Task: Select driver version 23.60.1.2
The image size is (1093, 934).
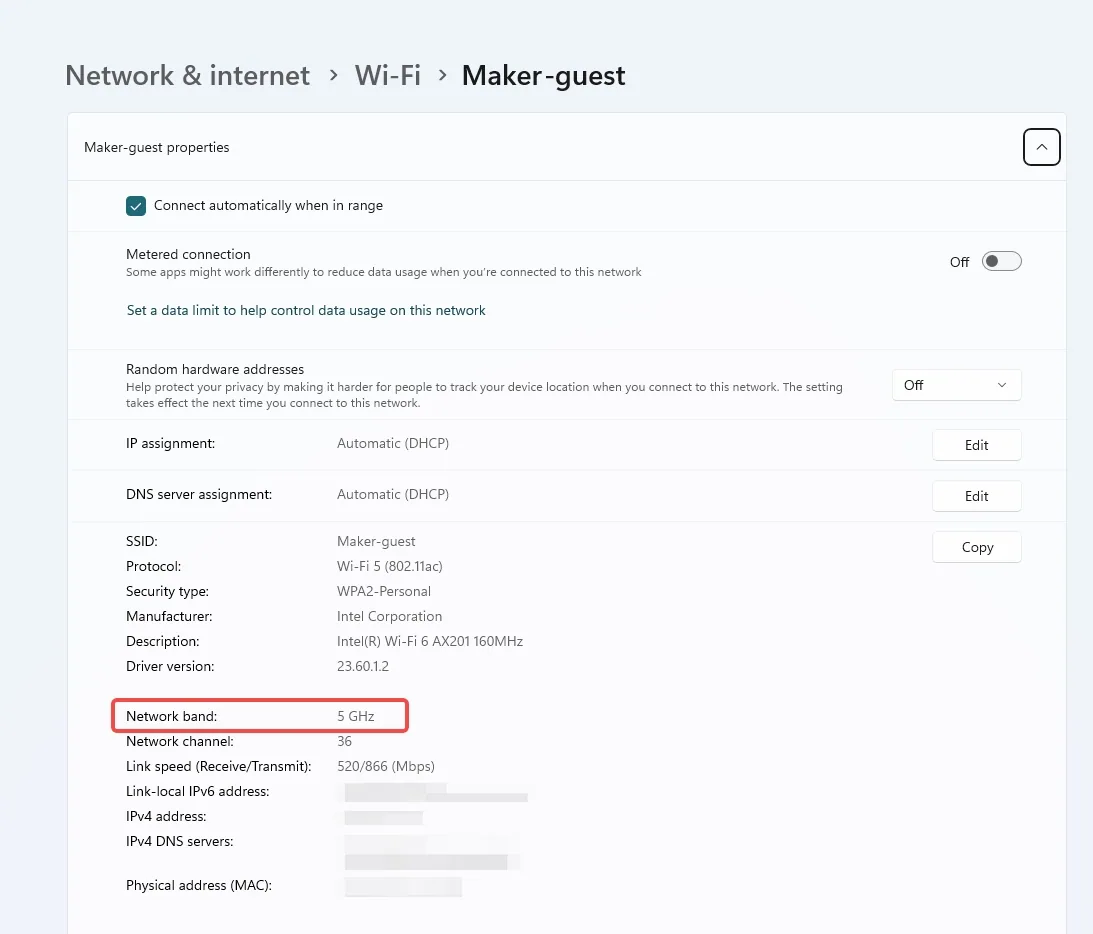Action: click(362, 666)
